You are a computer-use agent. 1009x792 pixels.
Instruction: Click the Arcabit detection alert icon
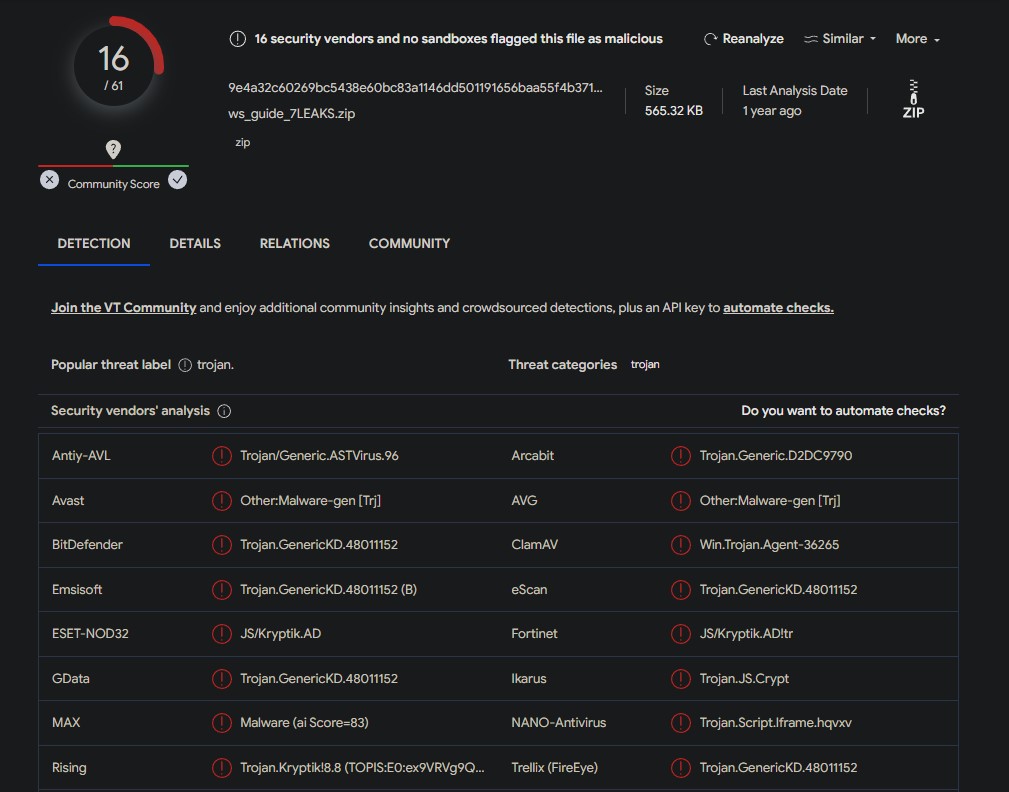(681, 456)
